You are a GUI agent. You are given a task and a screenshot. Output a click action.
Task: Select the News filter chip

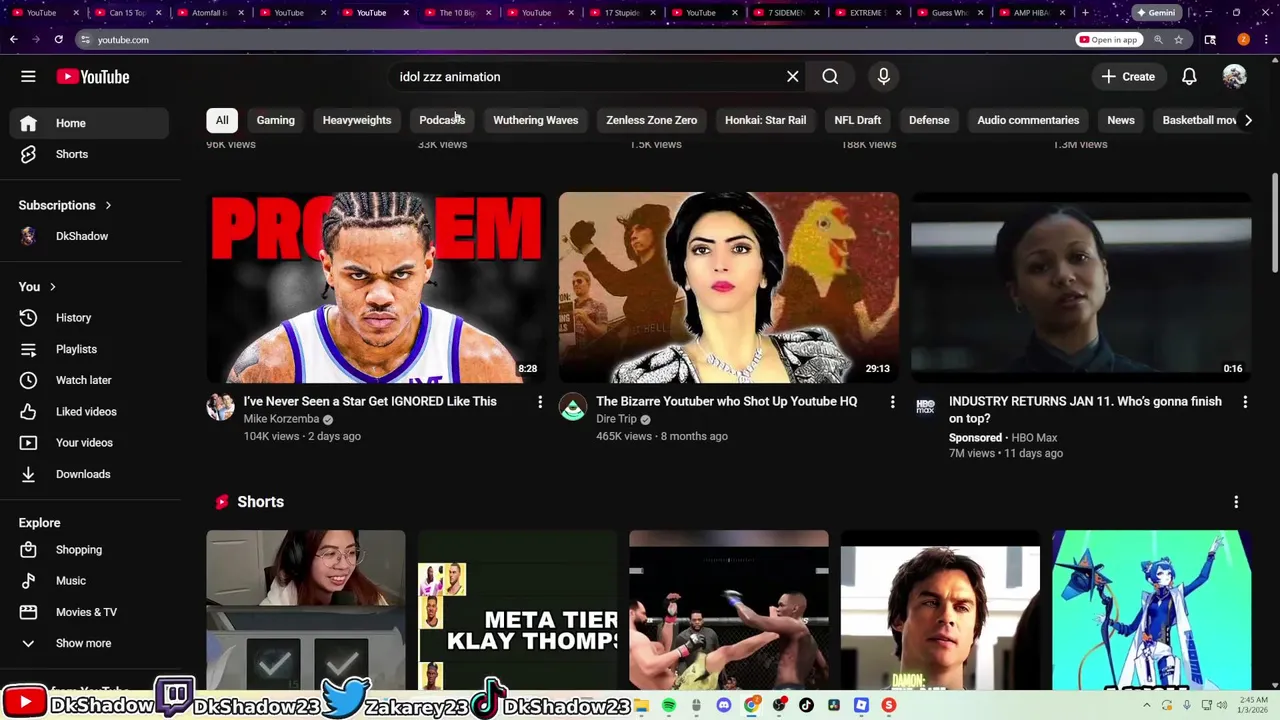[x=1120, y=120]
